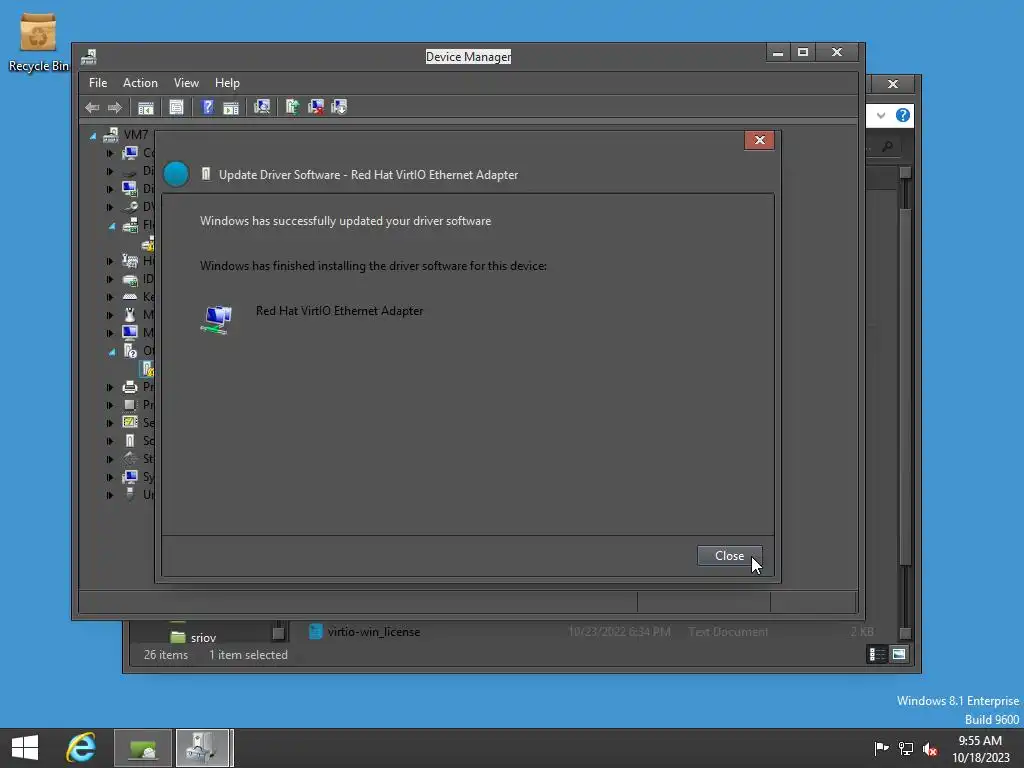
Task: Click Close in the Update Driver Software dialog
Action: 729,556
